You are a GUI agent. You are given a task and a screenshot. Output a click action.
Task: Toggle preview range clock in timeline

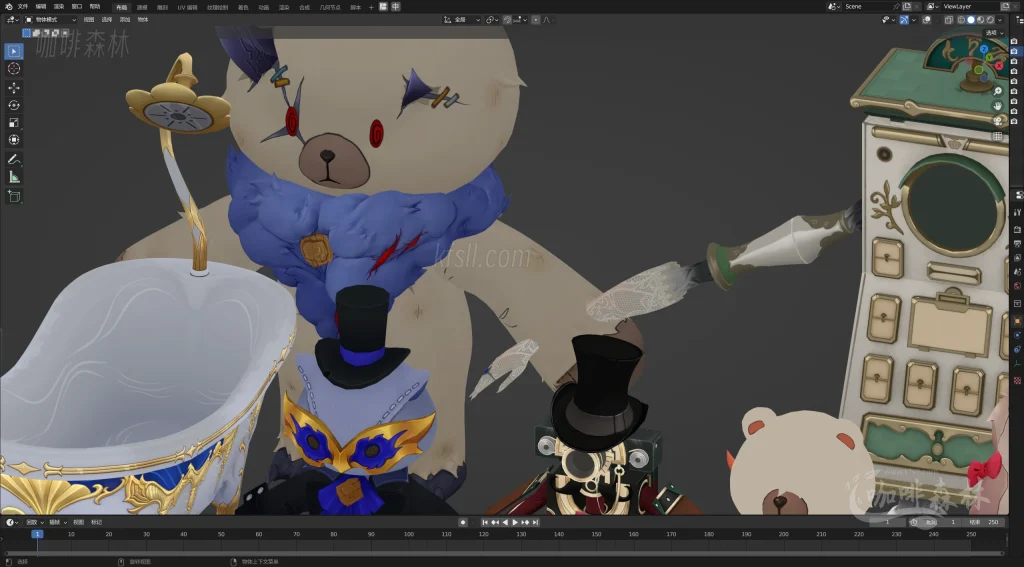(914, 523)
